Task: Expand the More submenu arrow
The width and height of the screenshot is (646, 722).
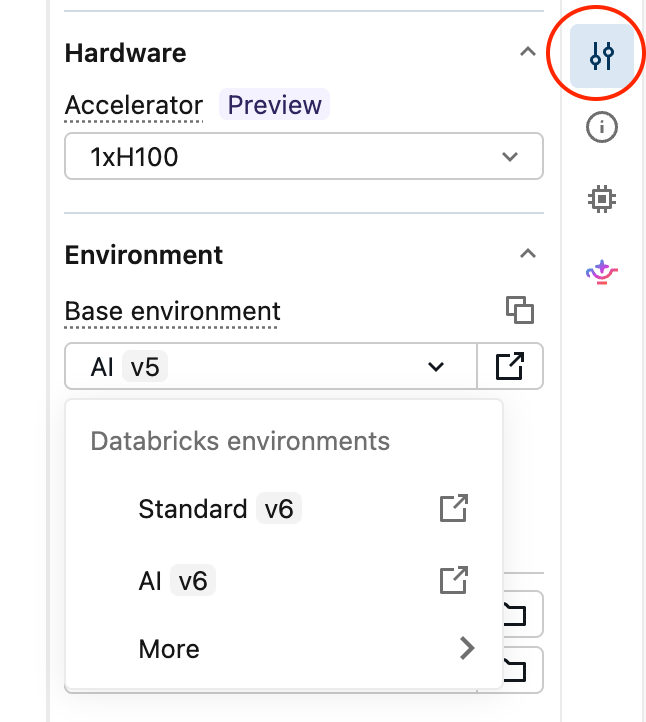Action: coord(467,648)
